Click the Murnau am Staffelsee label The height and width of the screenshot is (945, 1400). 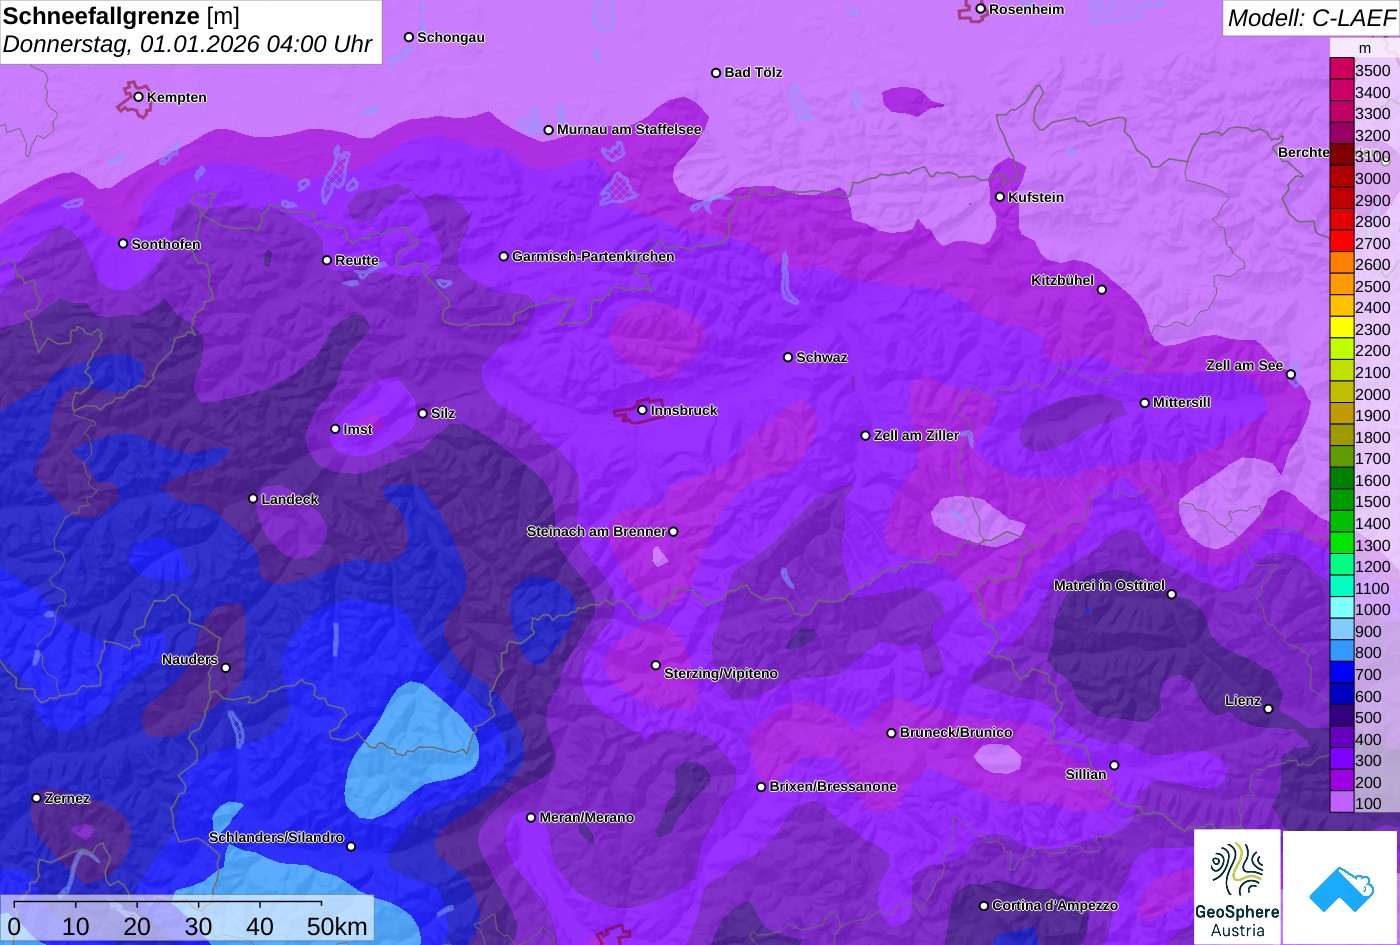tap(629, 129)
